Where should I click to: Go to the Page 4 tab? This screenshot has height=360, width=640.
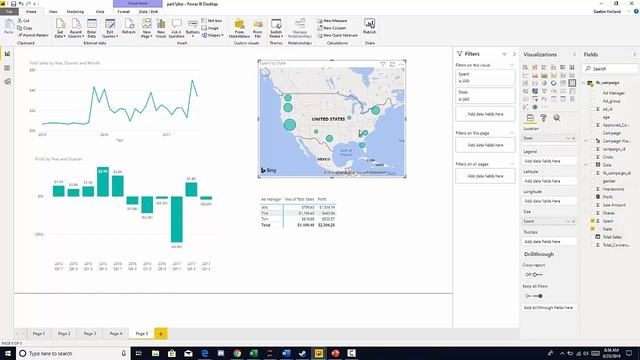(x=116, y=333)
